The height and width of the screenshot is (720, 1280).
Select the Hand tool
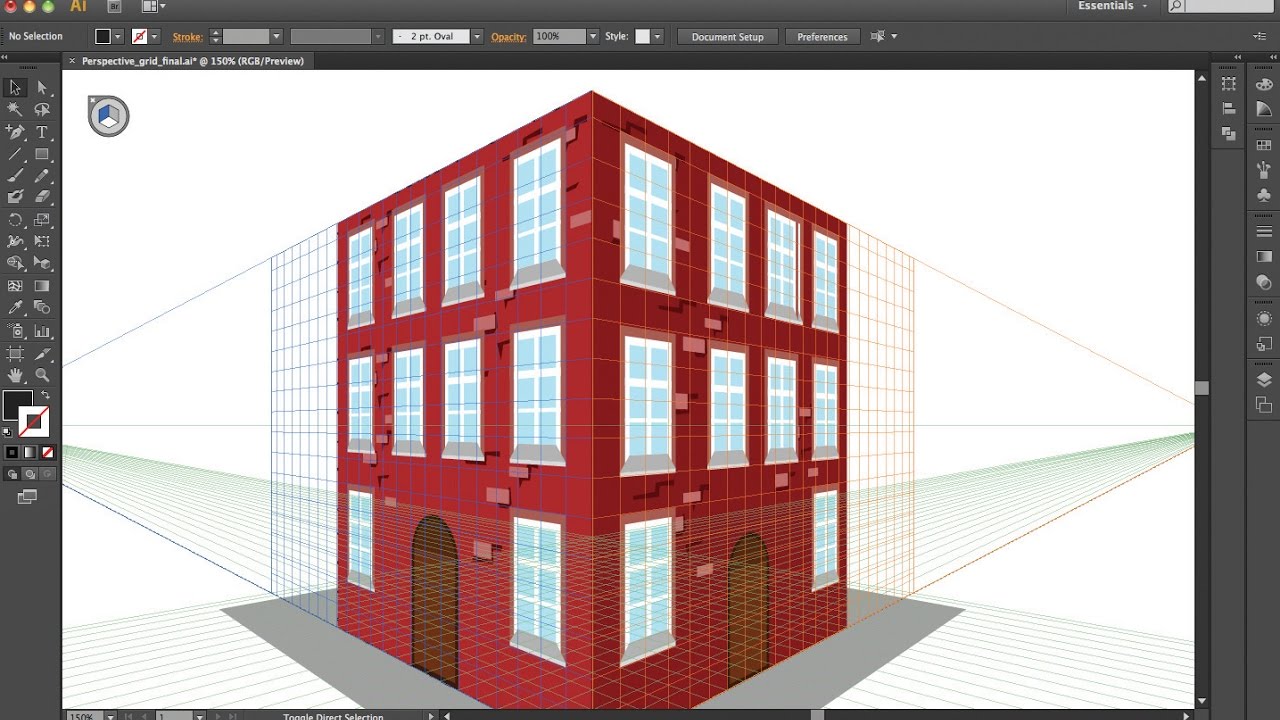coord(15,375)
